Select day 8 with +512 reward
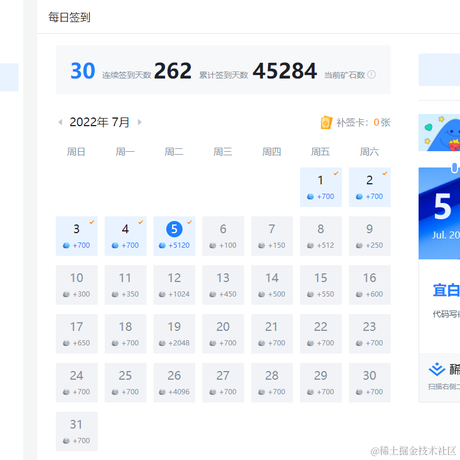The height and width of the screenshot is (460, 460). pyautogui.click(x=321, y=236)
